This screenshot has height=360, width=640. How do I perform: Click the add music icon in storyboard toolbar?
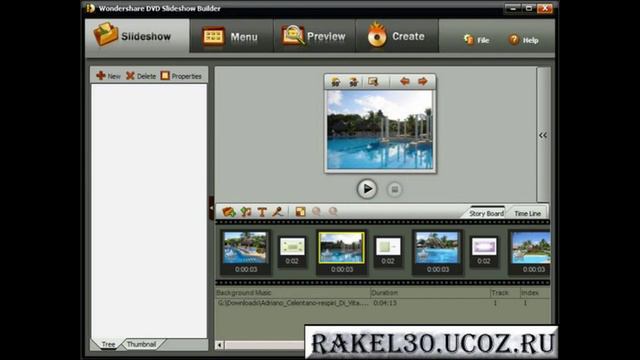[x=246, y=211]
